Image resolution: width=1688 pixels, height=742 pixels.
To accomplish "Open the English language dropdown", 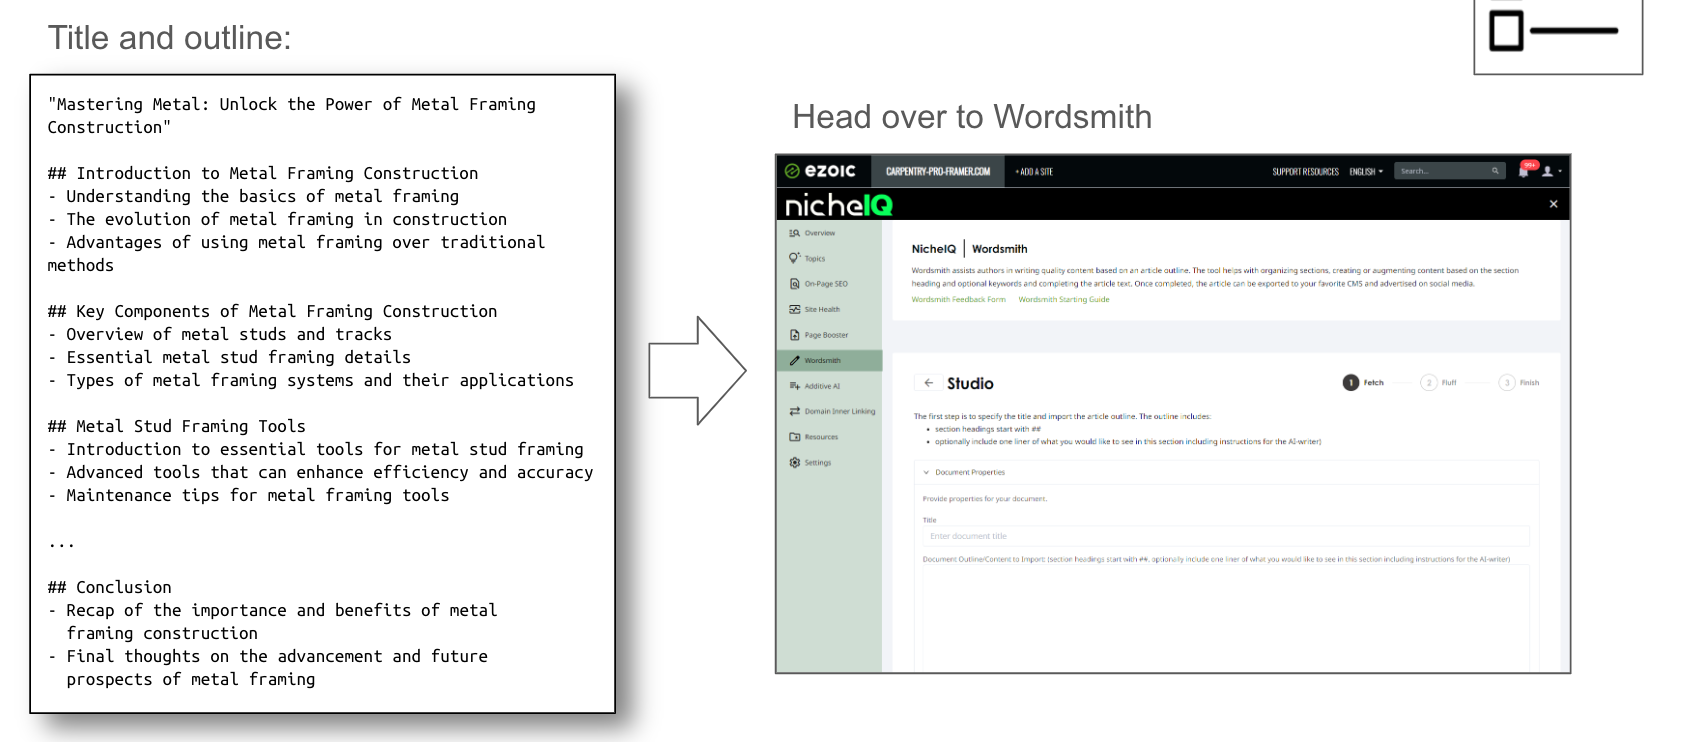I will click(1366, 171).
